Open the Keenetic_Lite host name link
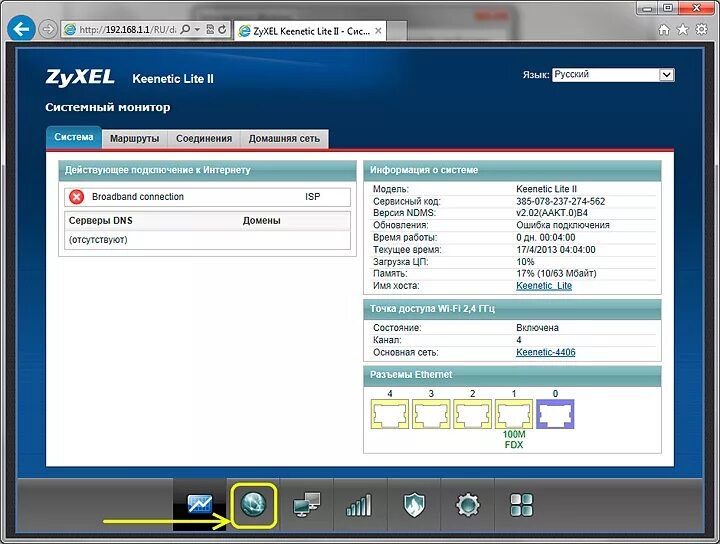 pos(544,286)
